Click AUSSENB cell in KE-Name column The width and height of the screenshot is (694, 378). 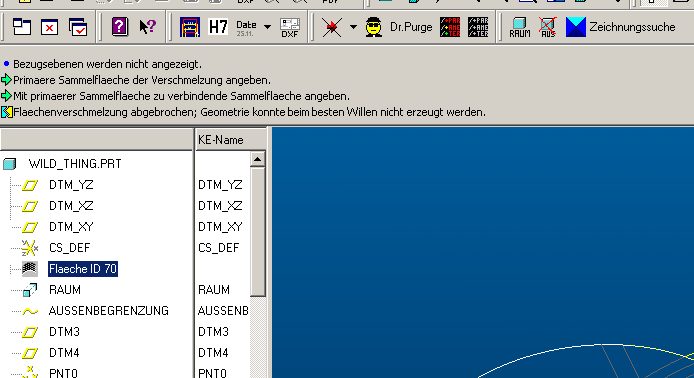(x=223, y=311)
